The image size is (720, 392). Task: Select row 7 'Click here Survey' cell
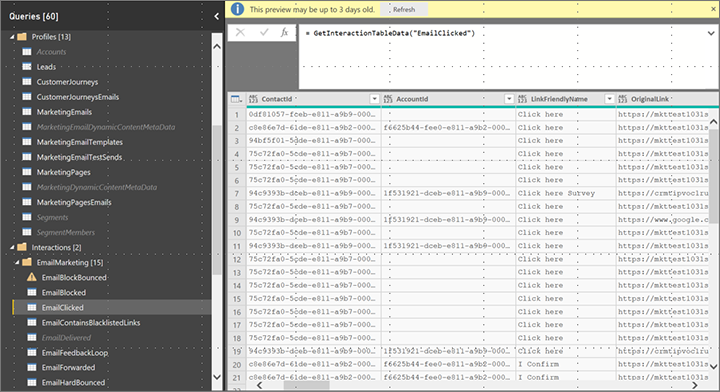tap(566, 193)
